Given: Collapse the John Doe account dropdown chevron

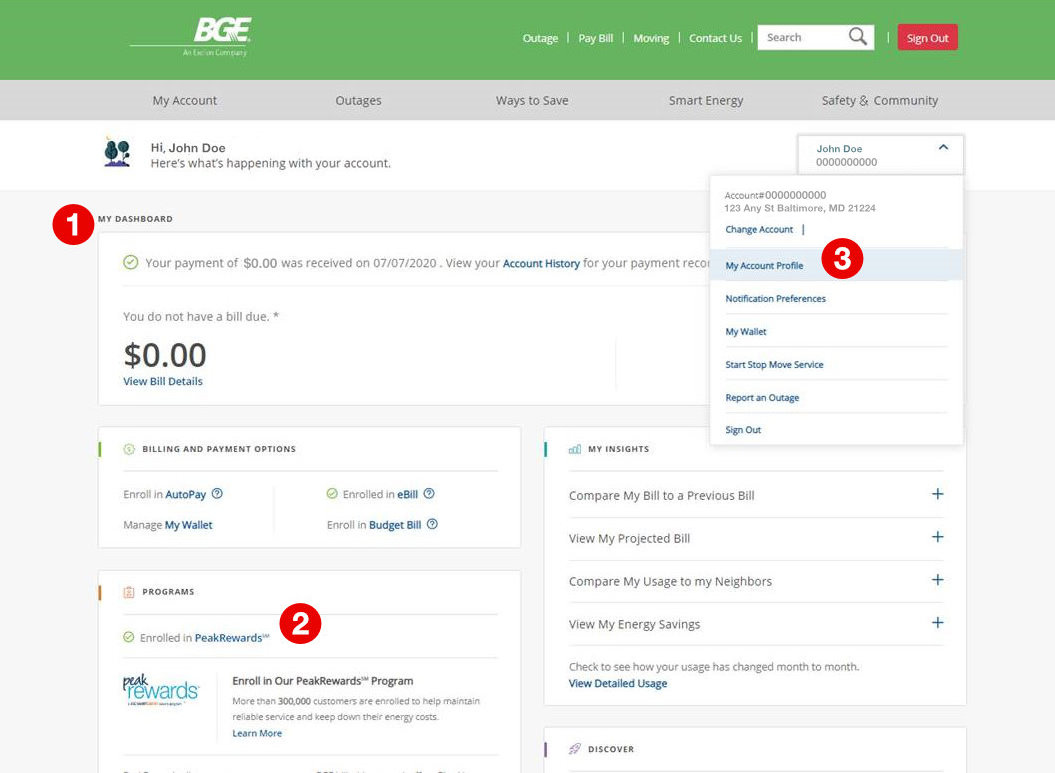Looking at the screenshot, I should pos(942,147).
